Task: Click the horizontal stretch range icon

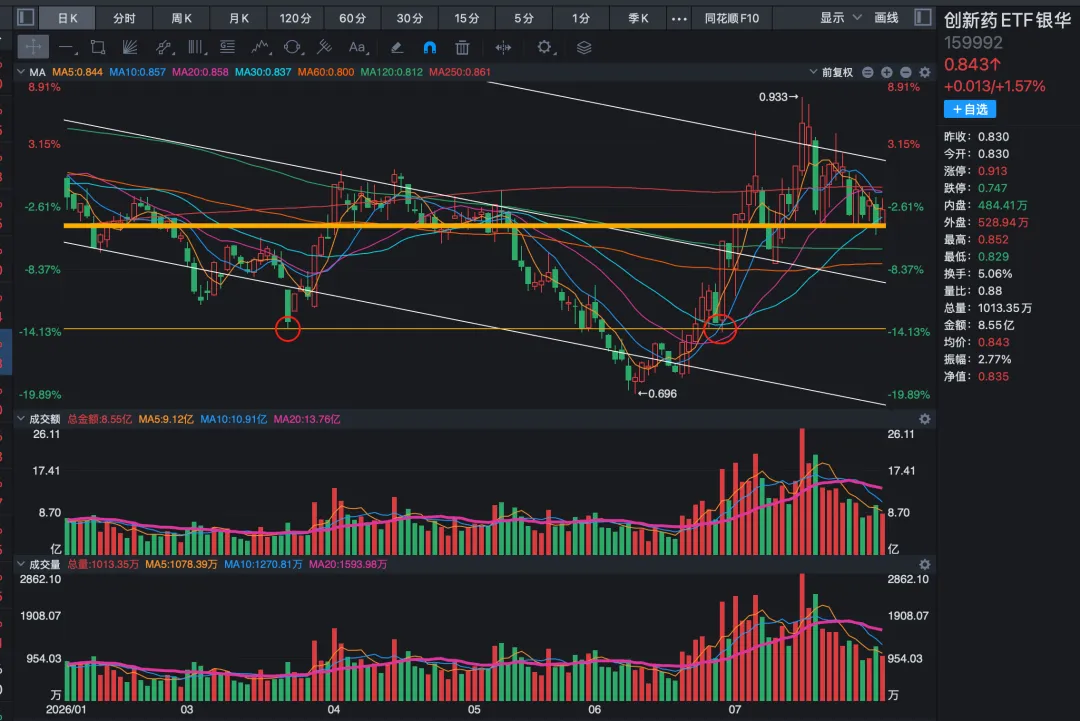Action: tap(503, 48)
